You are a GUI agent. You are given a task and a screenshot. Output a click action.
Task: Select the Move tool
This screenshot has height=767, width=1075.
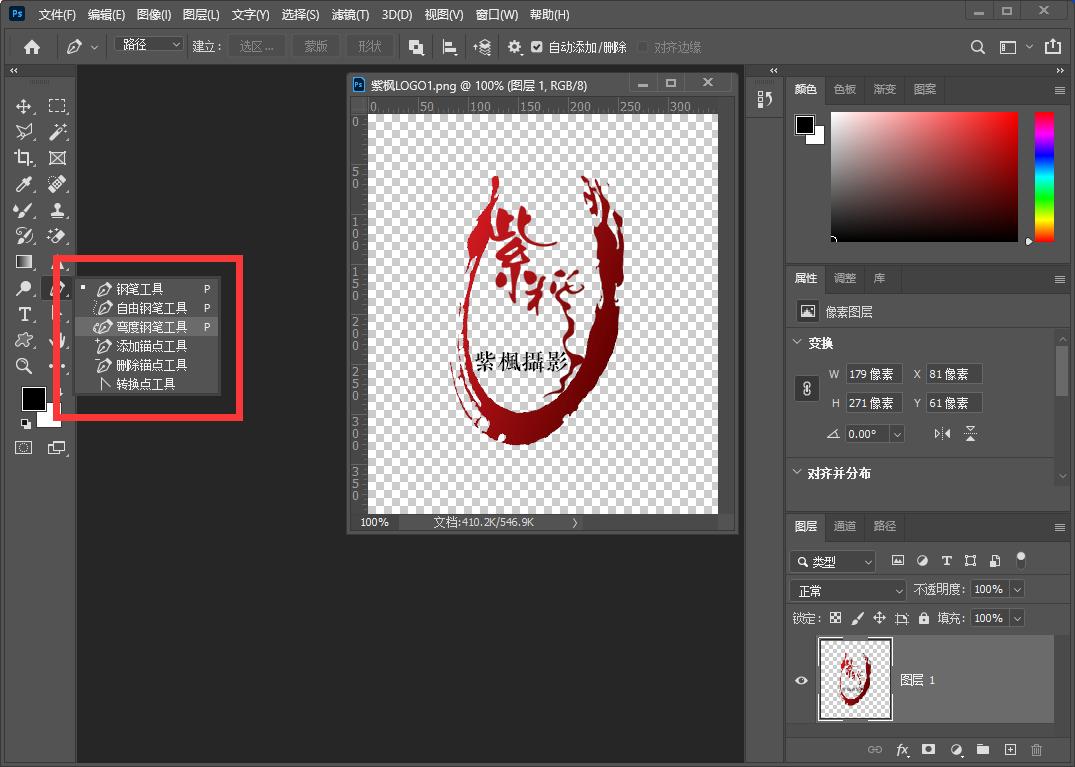24,106
